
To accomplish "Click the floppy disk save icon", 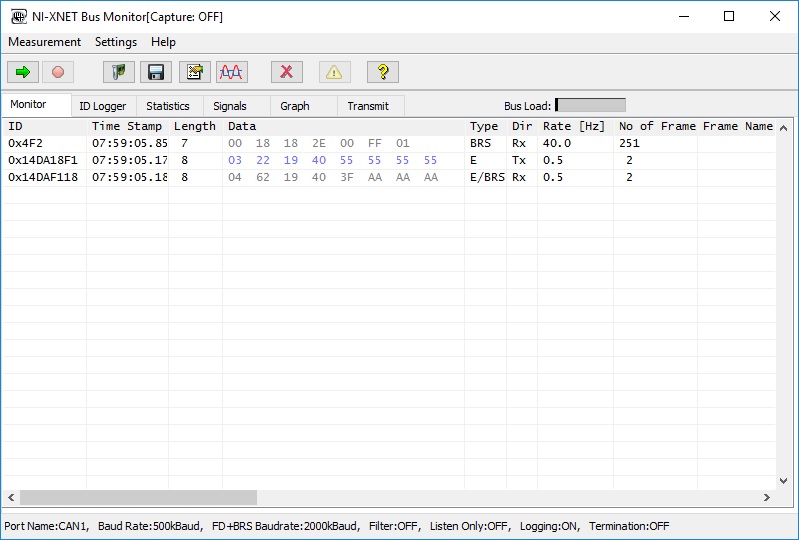I will 155,72.
